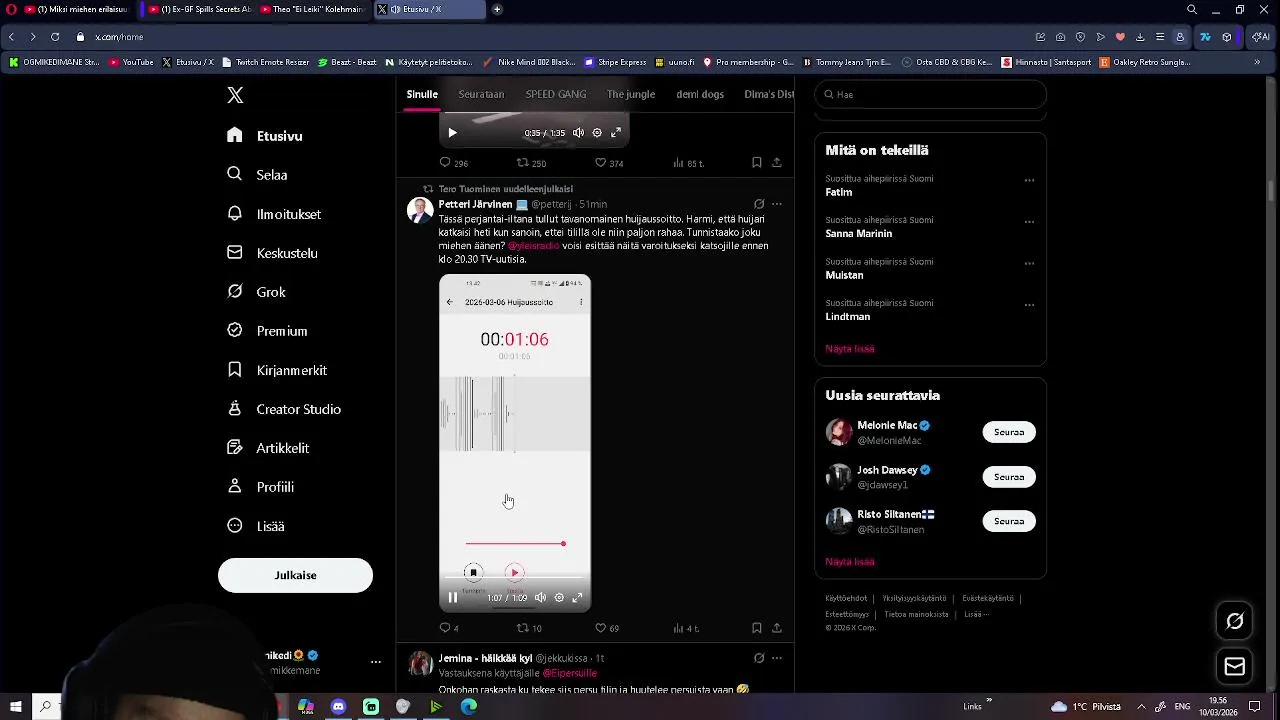Mute the Huijaussoitto video
This screenshot has width=1280, height=720.
pyautogui.click(x=541, y=598)
